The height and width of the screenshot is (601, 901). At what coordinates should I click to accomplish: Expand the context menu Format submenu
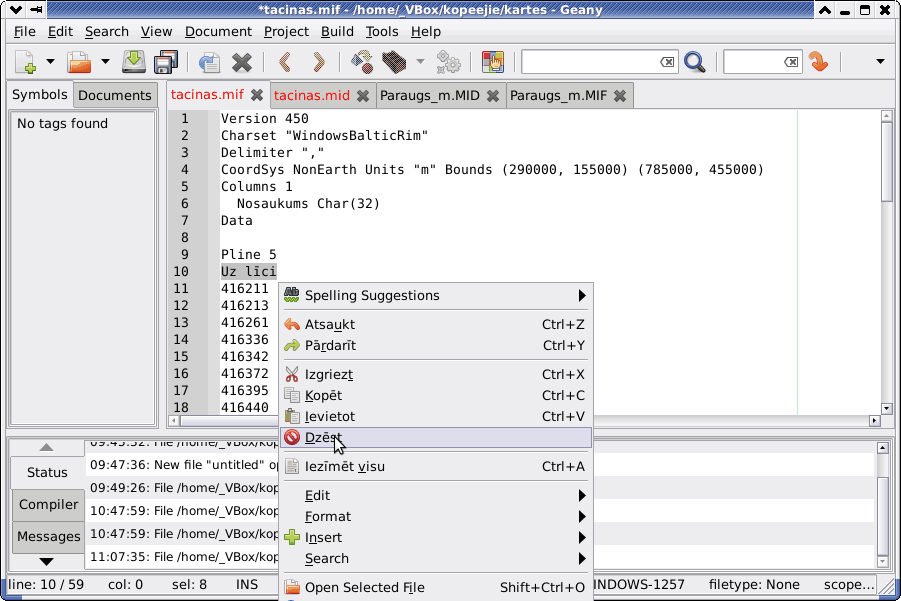click(436, 517)
